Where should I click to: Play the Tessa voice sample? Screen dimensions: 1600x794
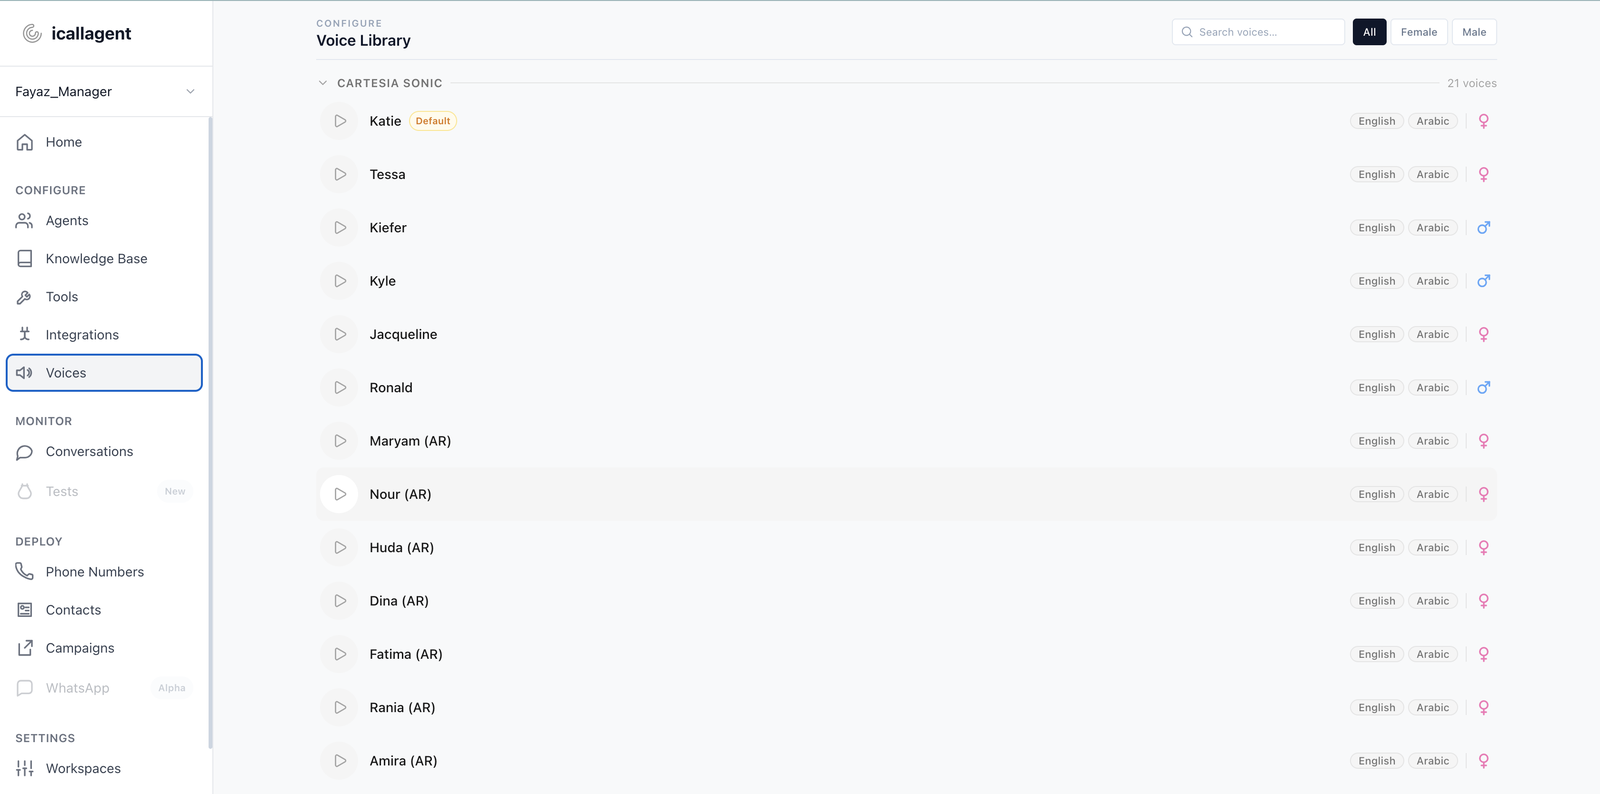[340, 174]
